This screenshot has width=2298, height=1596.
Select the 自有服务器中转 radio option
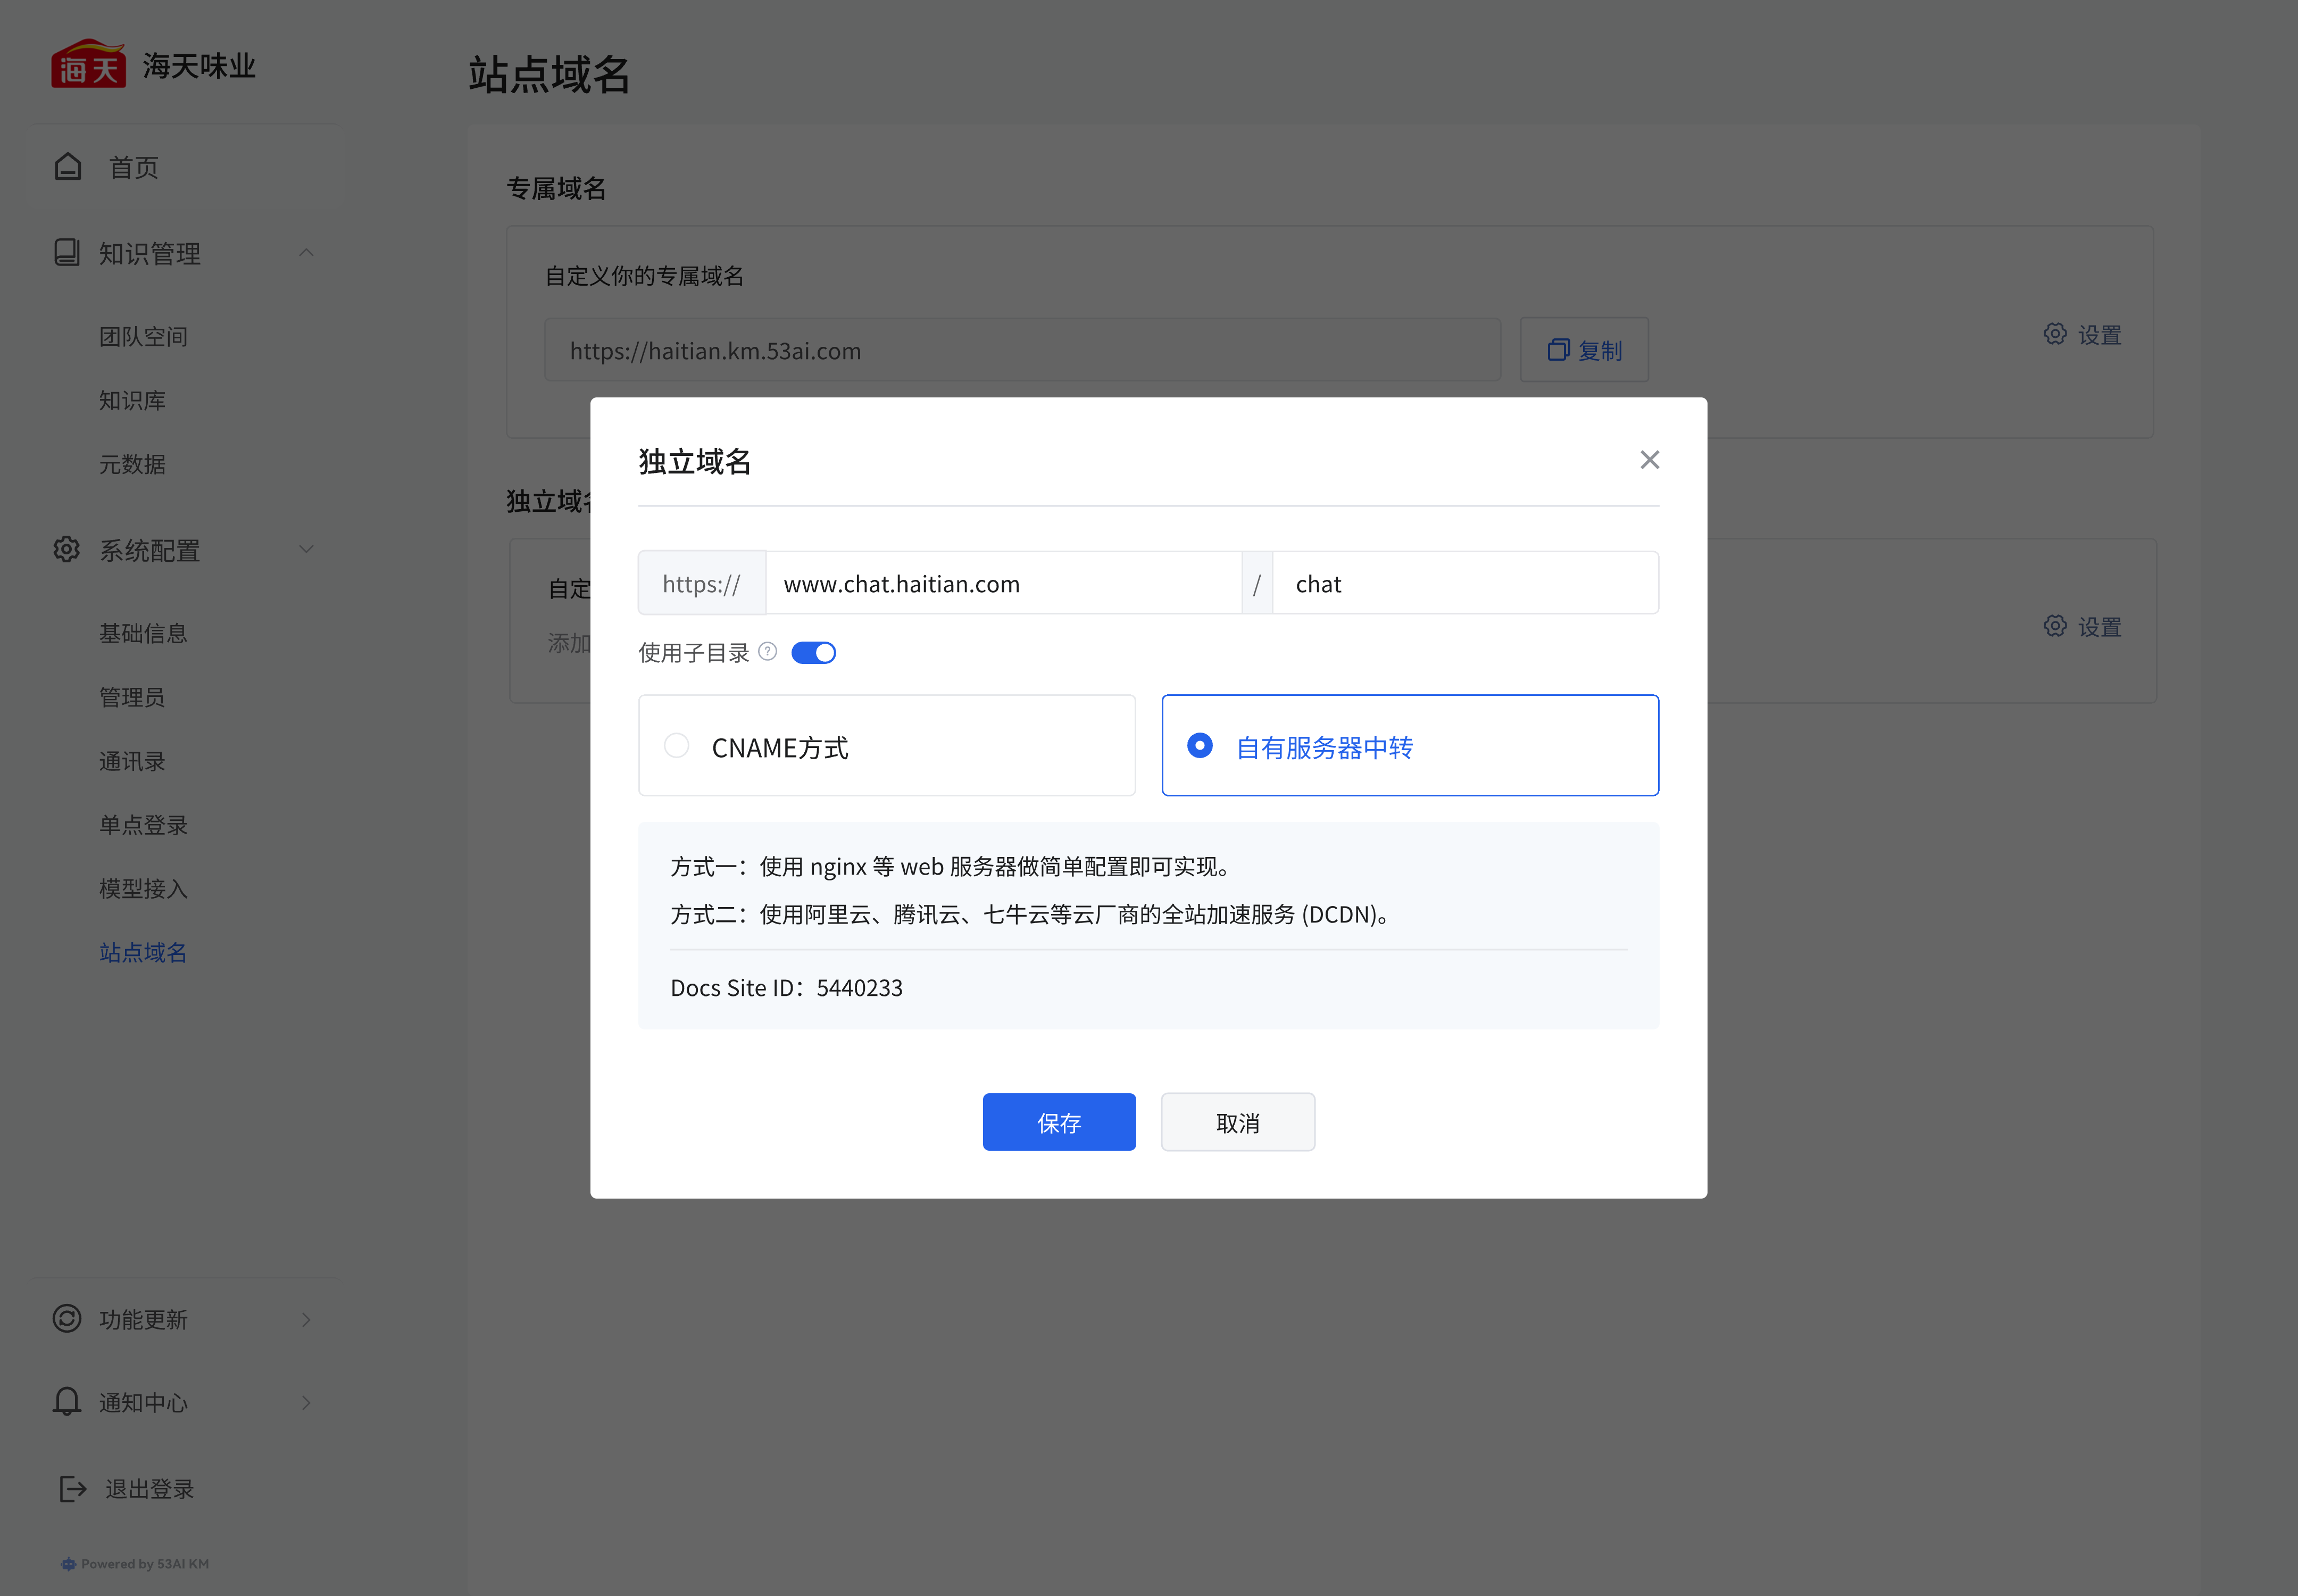tap(1200, 746)
